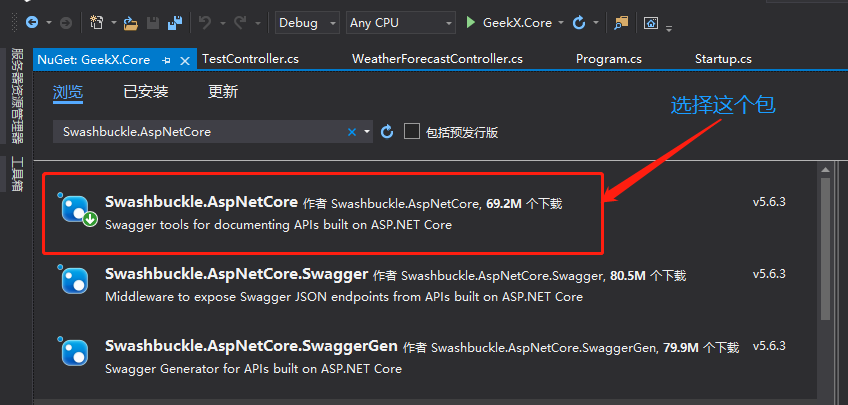The image size is (848, 405).
Task: Click 'Swagger tools for documenting APIs' description
Action: [x=278, y=224]
